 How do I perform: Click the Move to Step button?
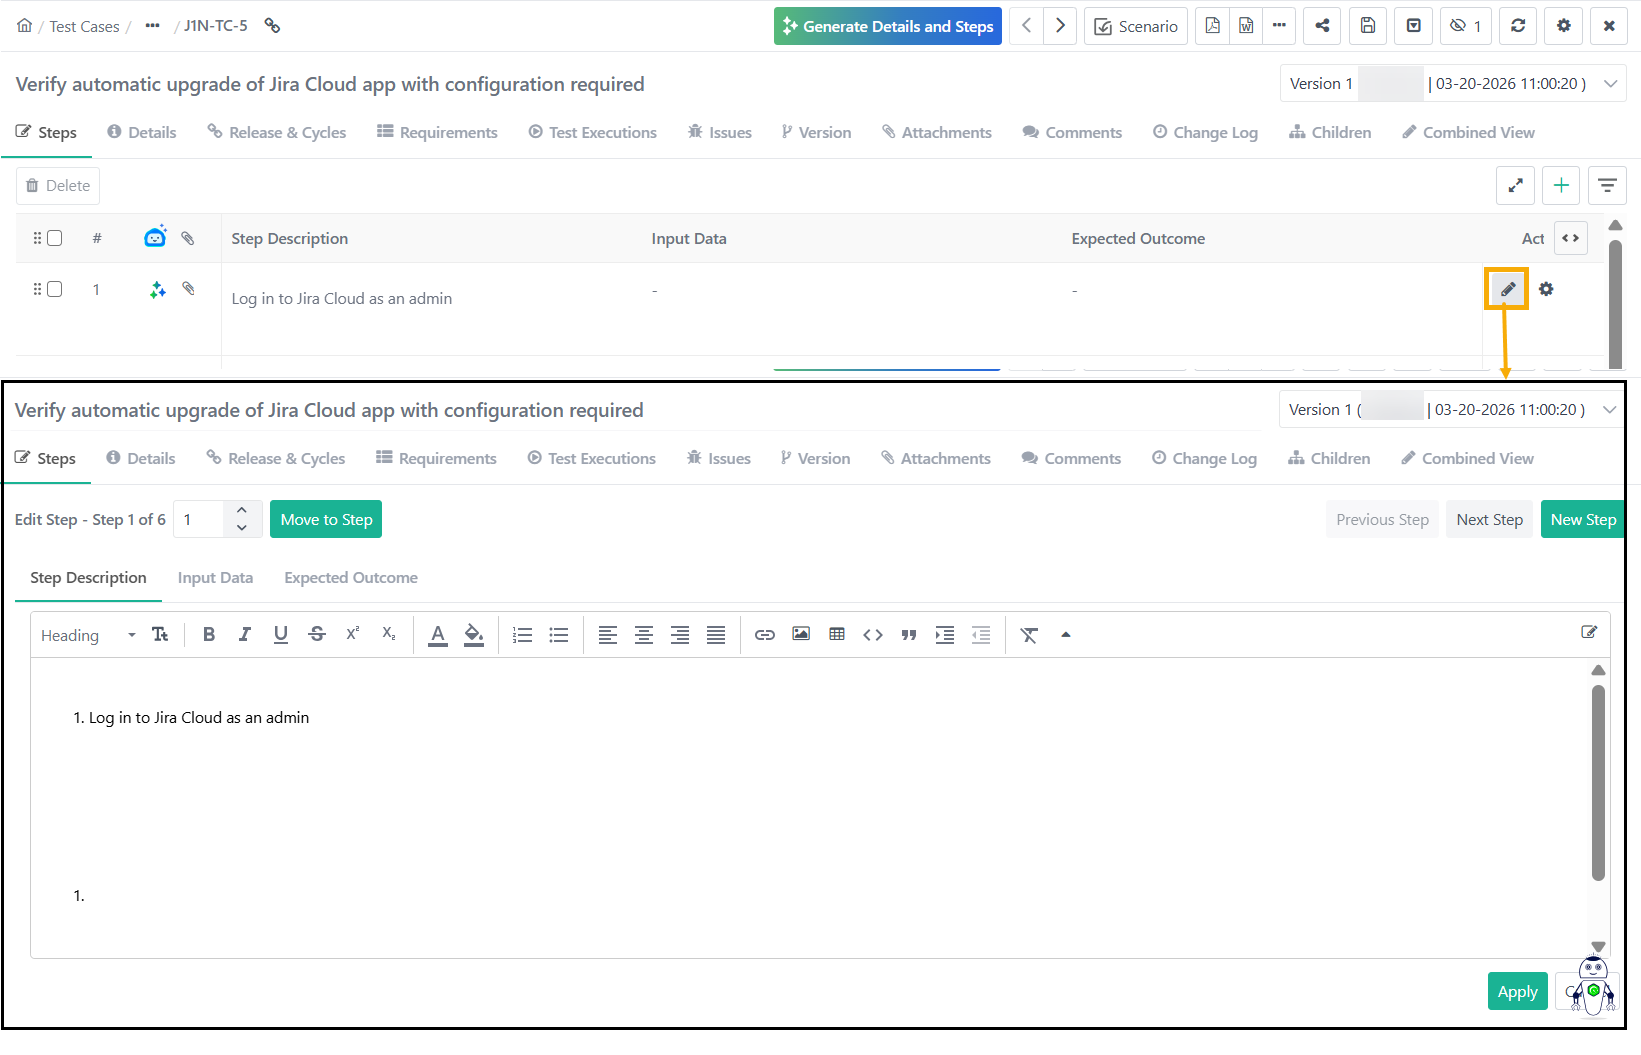click(x=326, y=519)
